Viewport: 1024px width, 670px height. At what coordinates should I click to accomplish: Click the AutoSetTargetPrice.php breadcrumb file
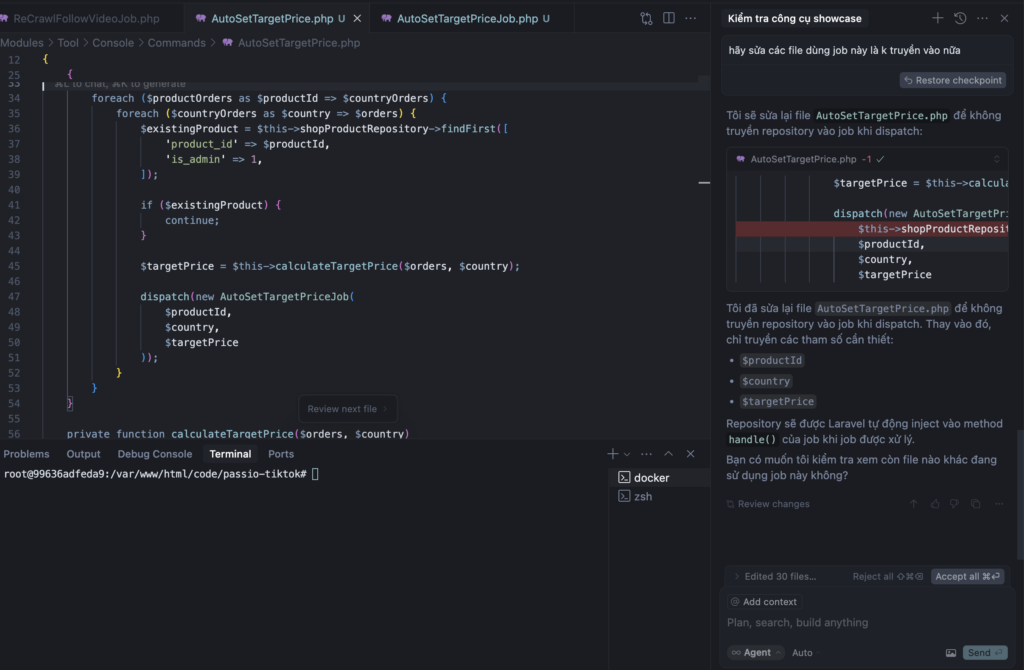pyautogui.click(x=298, y=42)
